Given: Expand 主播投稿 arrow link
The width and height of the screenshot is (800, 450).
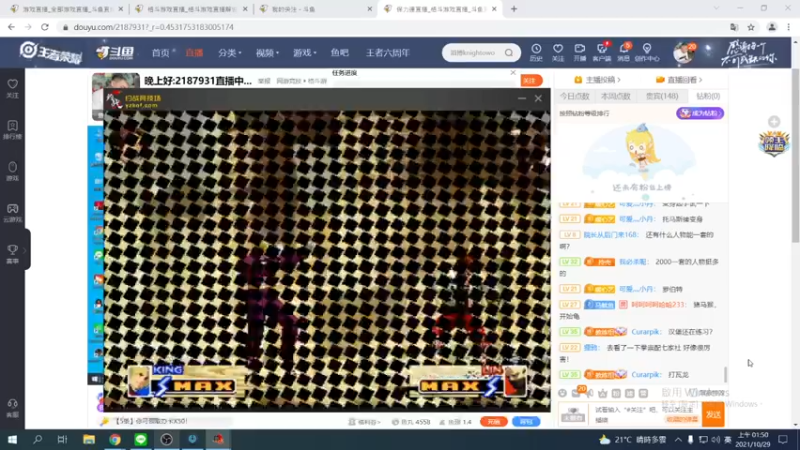Looking at the screenshot, I should (x=597, y=80).
